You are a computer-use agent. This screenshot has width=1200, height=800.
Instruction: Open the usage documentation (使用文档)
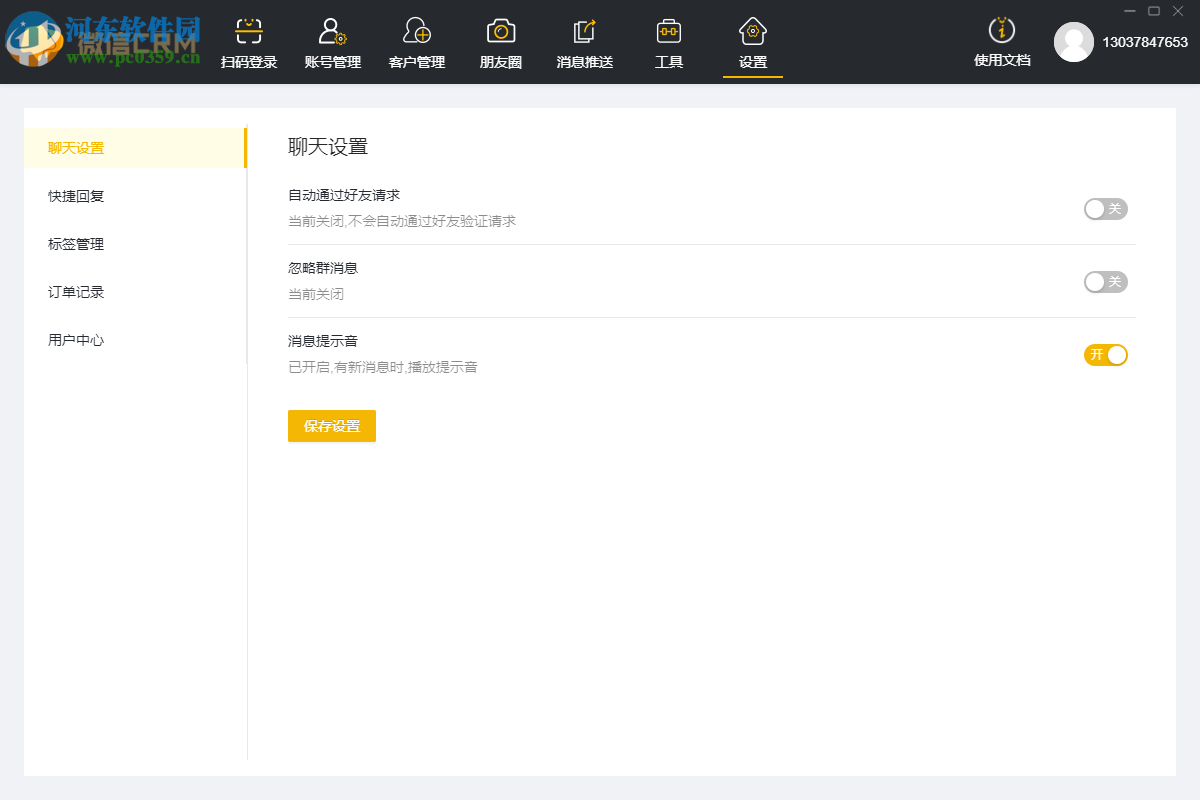pos(1002,42)
